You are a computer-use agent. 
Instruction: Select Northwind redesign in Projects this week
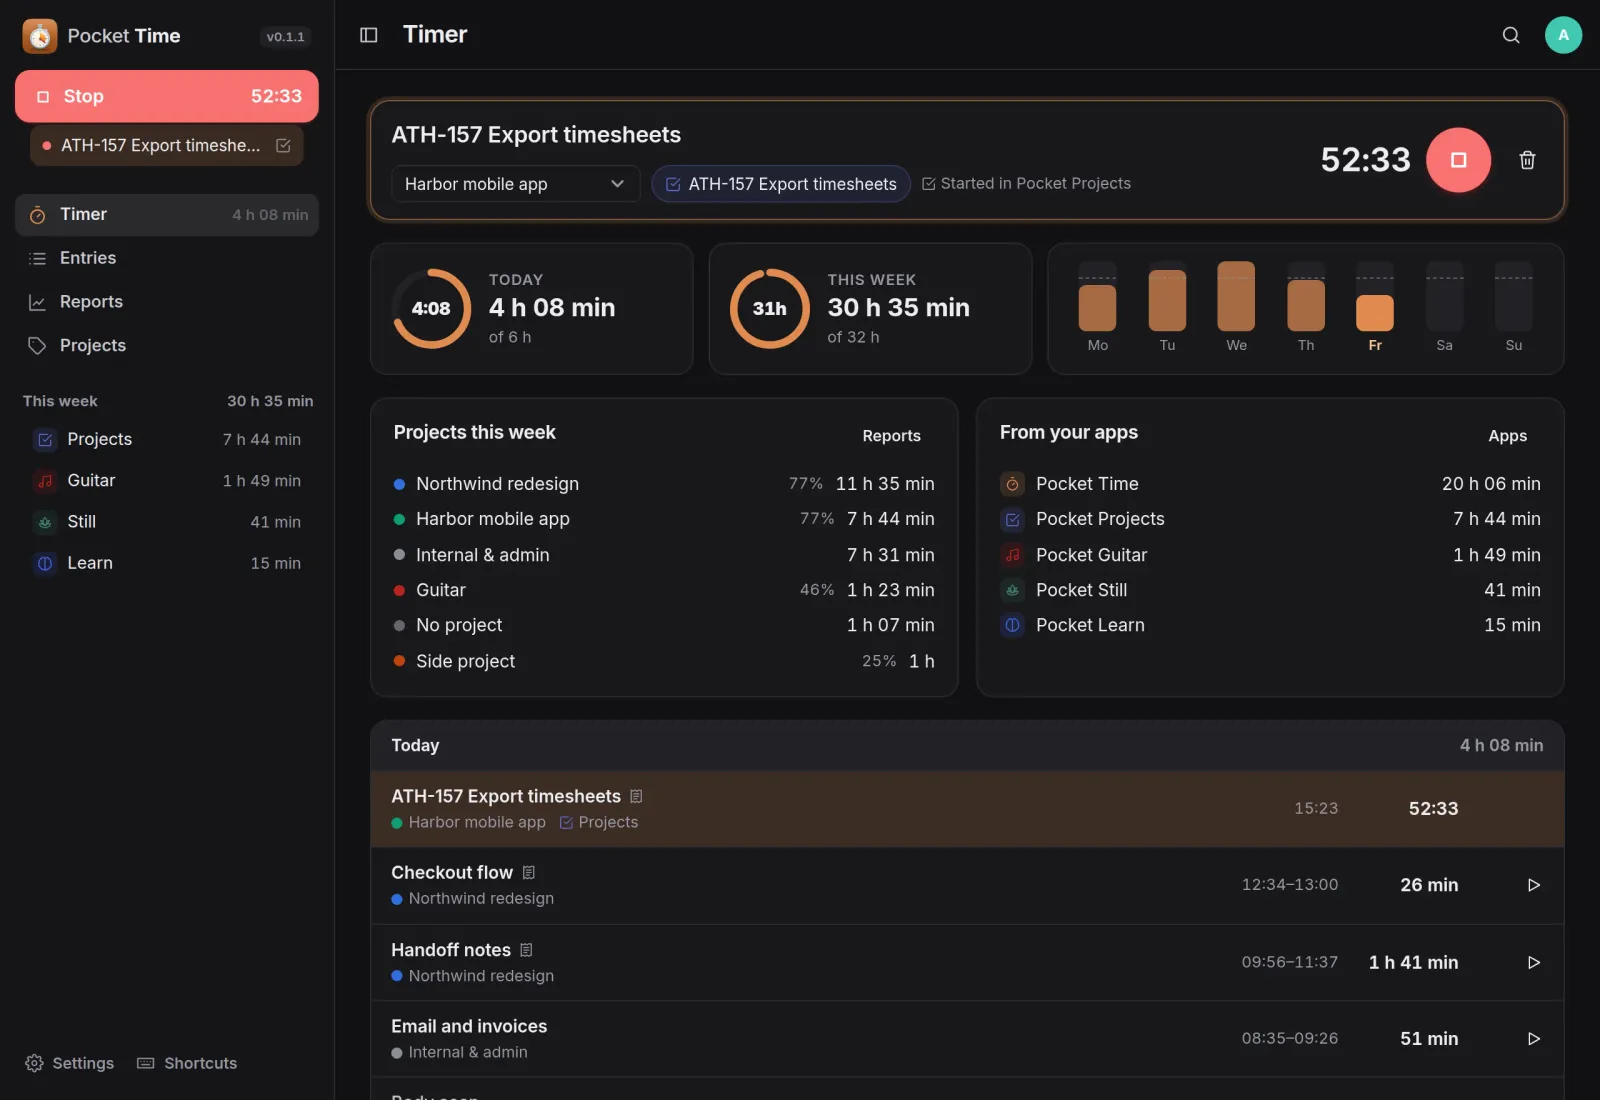tap(664, 484)
